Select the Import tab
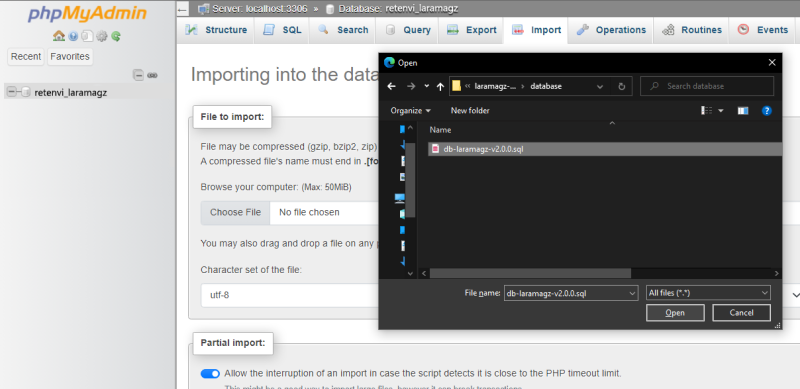 [536, 30]
